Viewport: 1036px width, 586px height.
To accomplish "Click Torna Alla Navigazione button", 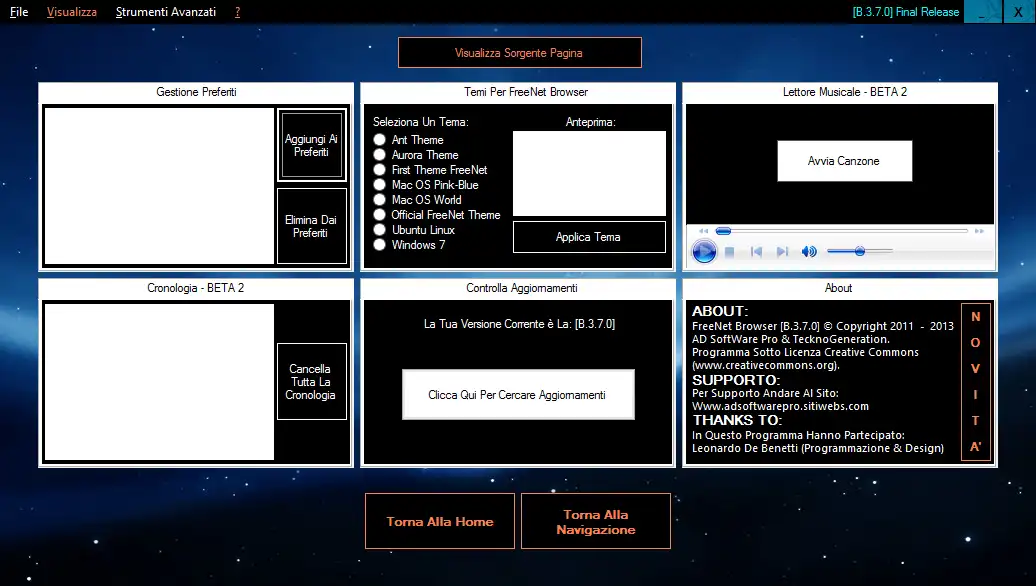I will pos(596,521).
